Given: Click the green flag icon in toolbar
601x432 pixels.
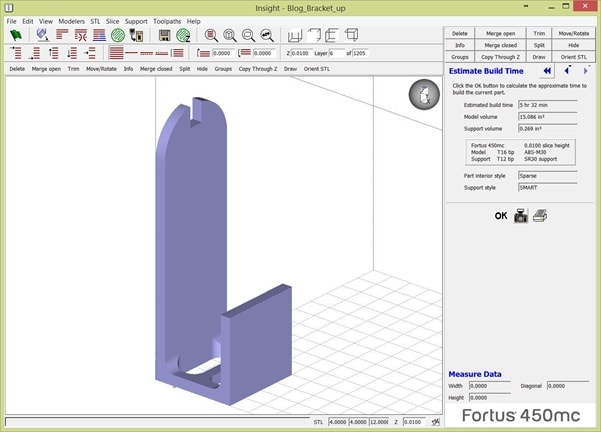Looking at the screenshot, I should 16,35.
